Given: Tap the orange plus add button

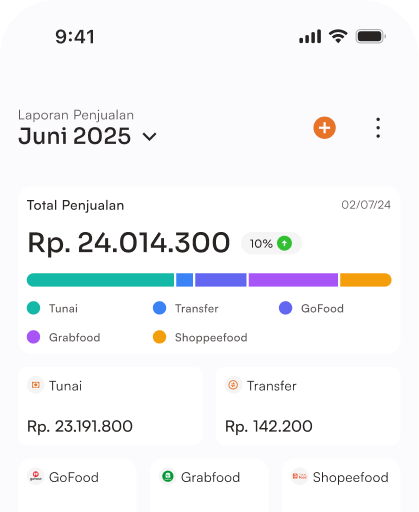Looking at the screenshot, I should 324,128.
